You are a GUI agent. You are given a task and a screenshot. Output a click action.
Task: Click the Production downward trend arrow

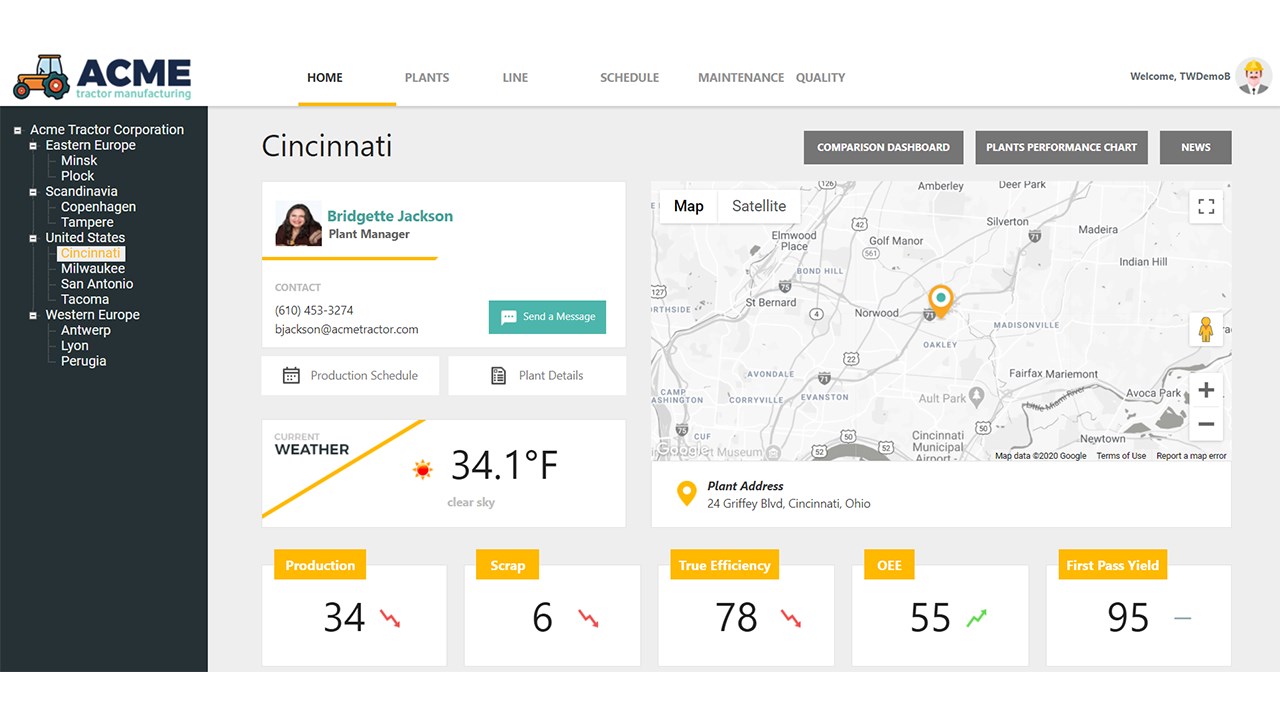390,618
